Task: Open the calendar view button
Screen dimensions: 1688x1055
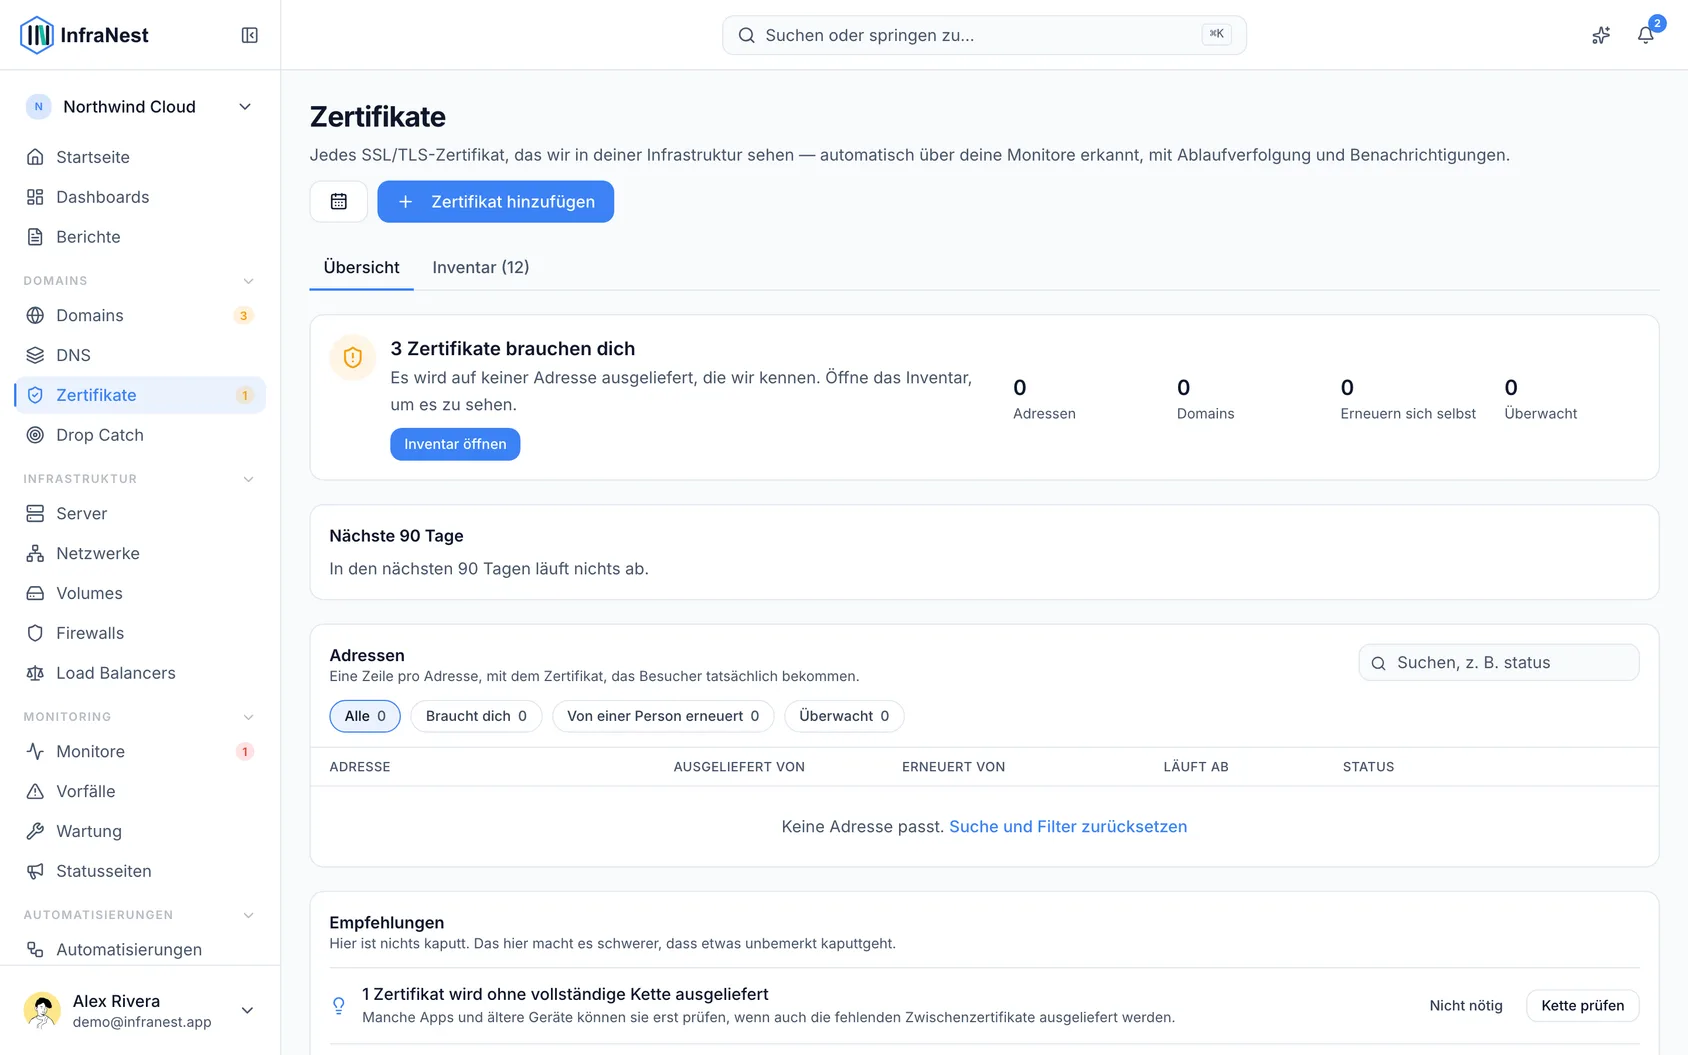Action: point(339,201)
